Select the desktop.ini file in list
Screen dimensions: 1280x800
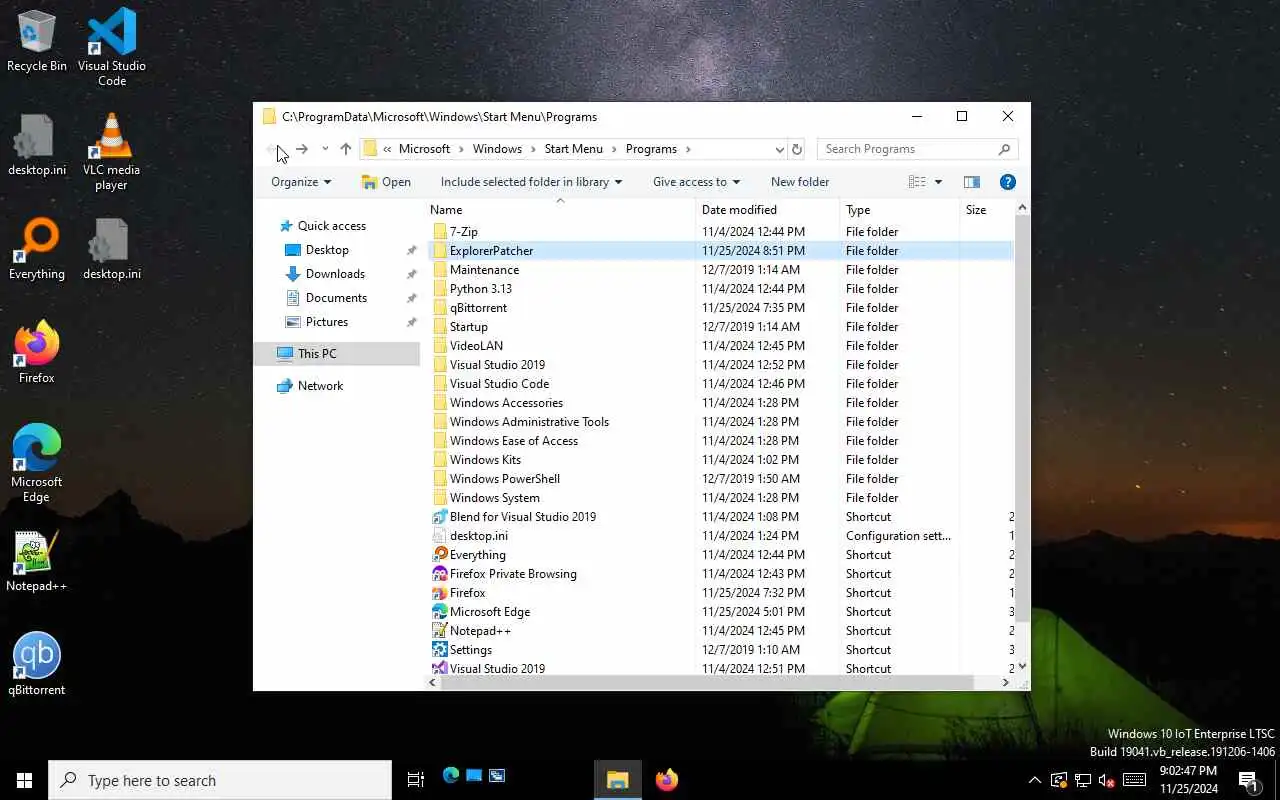(478, 536)
